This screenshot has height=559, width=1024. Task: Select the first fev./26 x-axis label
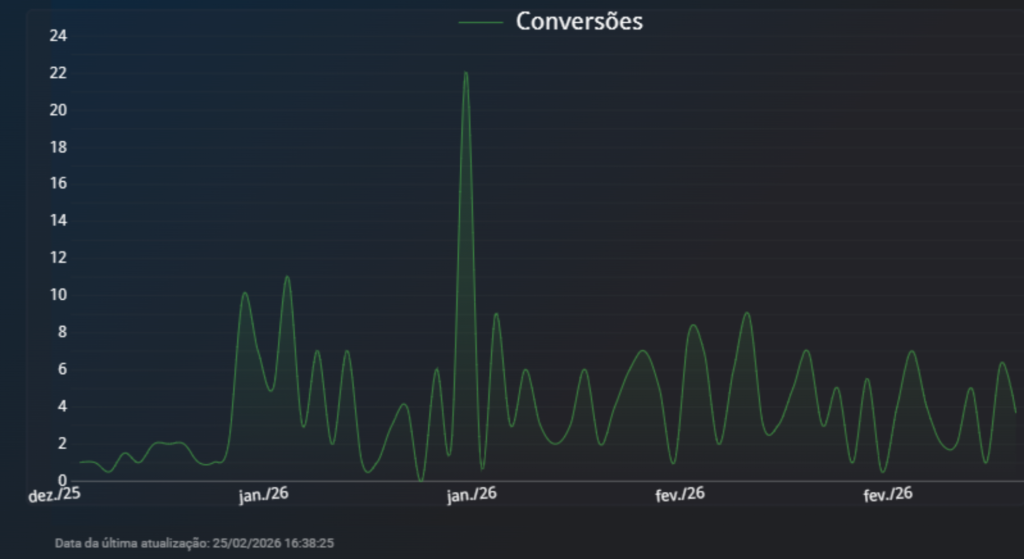coord(680,494)
